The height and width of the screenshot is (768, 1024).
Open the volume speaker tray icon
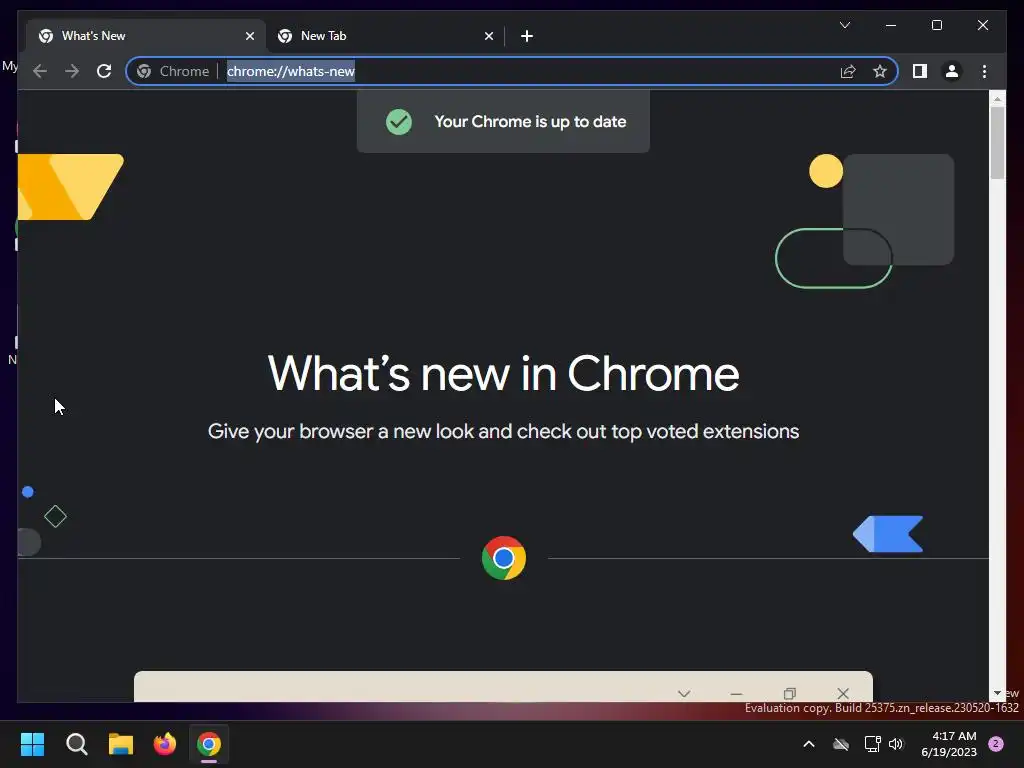click(896, 744)
